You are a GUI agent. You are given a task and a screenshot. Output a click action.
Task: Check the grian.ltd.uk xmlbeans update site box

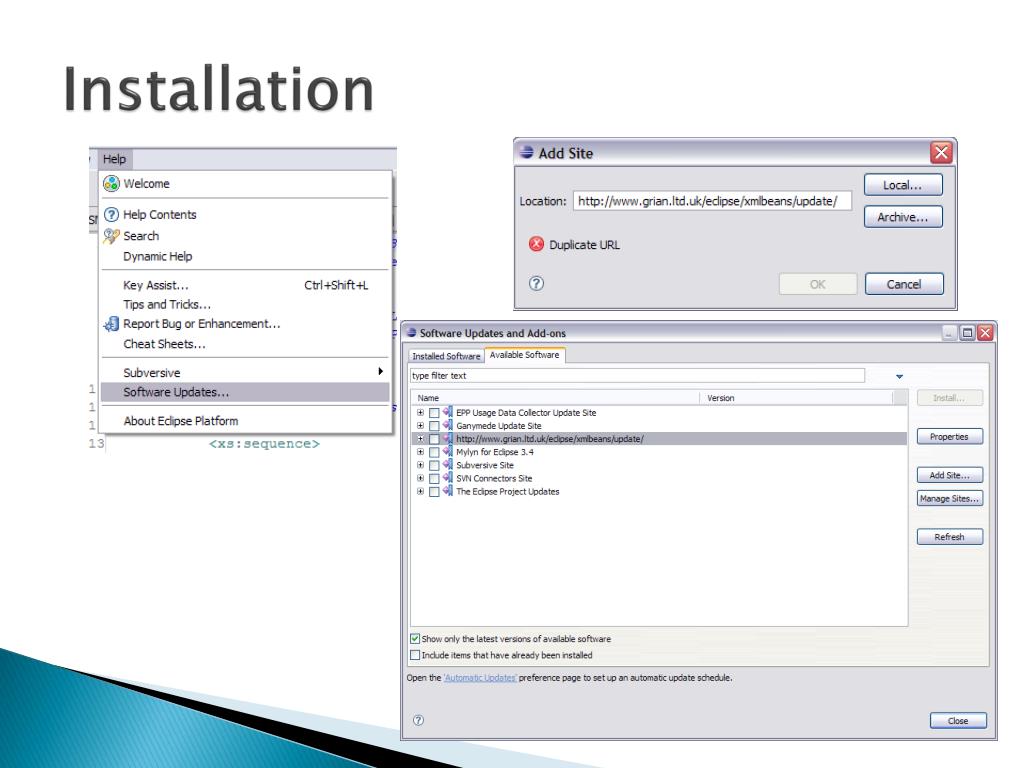point(434,439)
